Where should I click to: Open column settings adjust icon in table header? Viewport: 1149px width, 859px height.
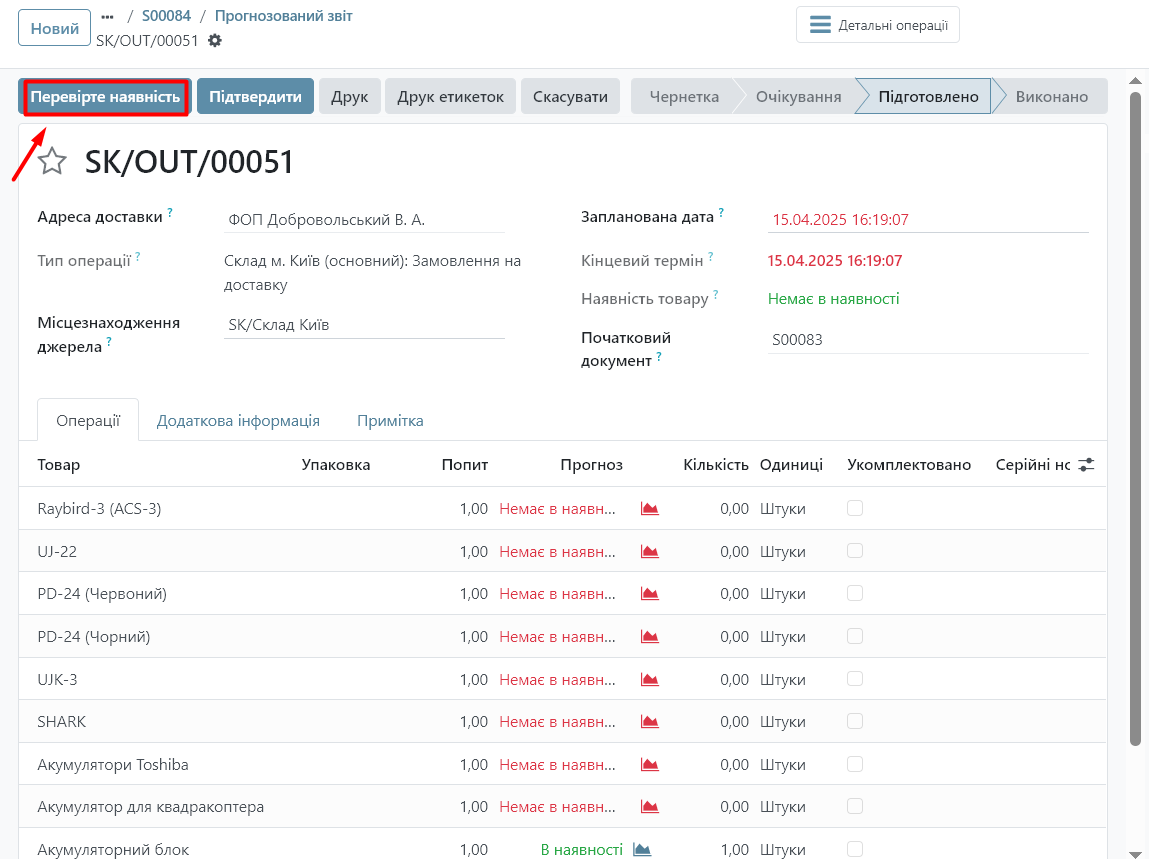point(1087,465)
